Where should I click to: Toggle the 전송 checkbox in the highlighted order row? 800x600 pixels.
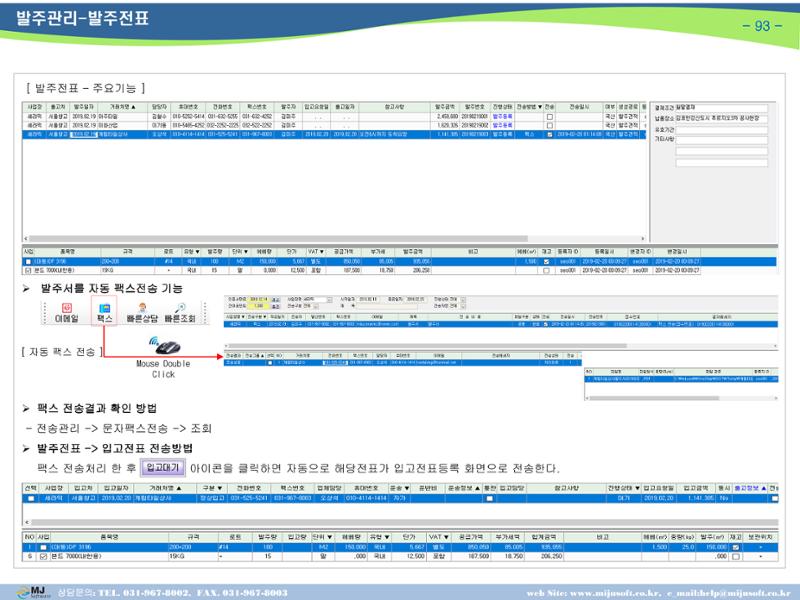tap(549, 134)
